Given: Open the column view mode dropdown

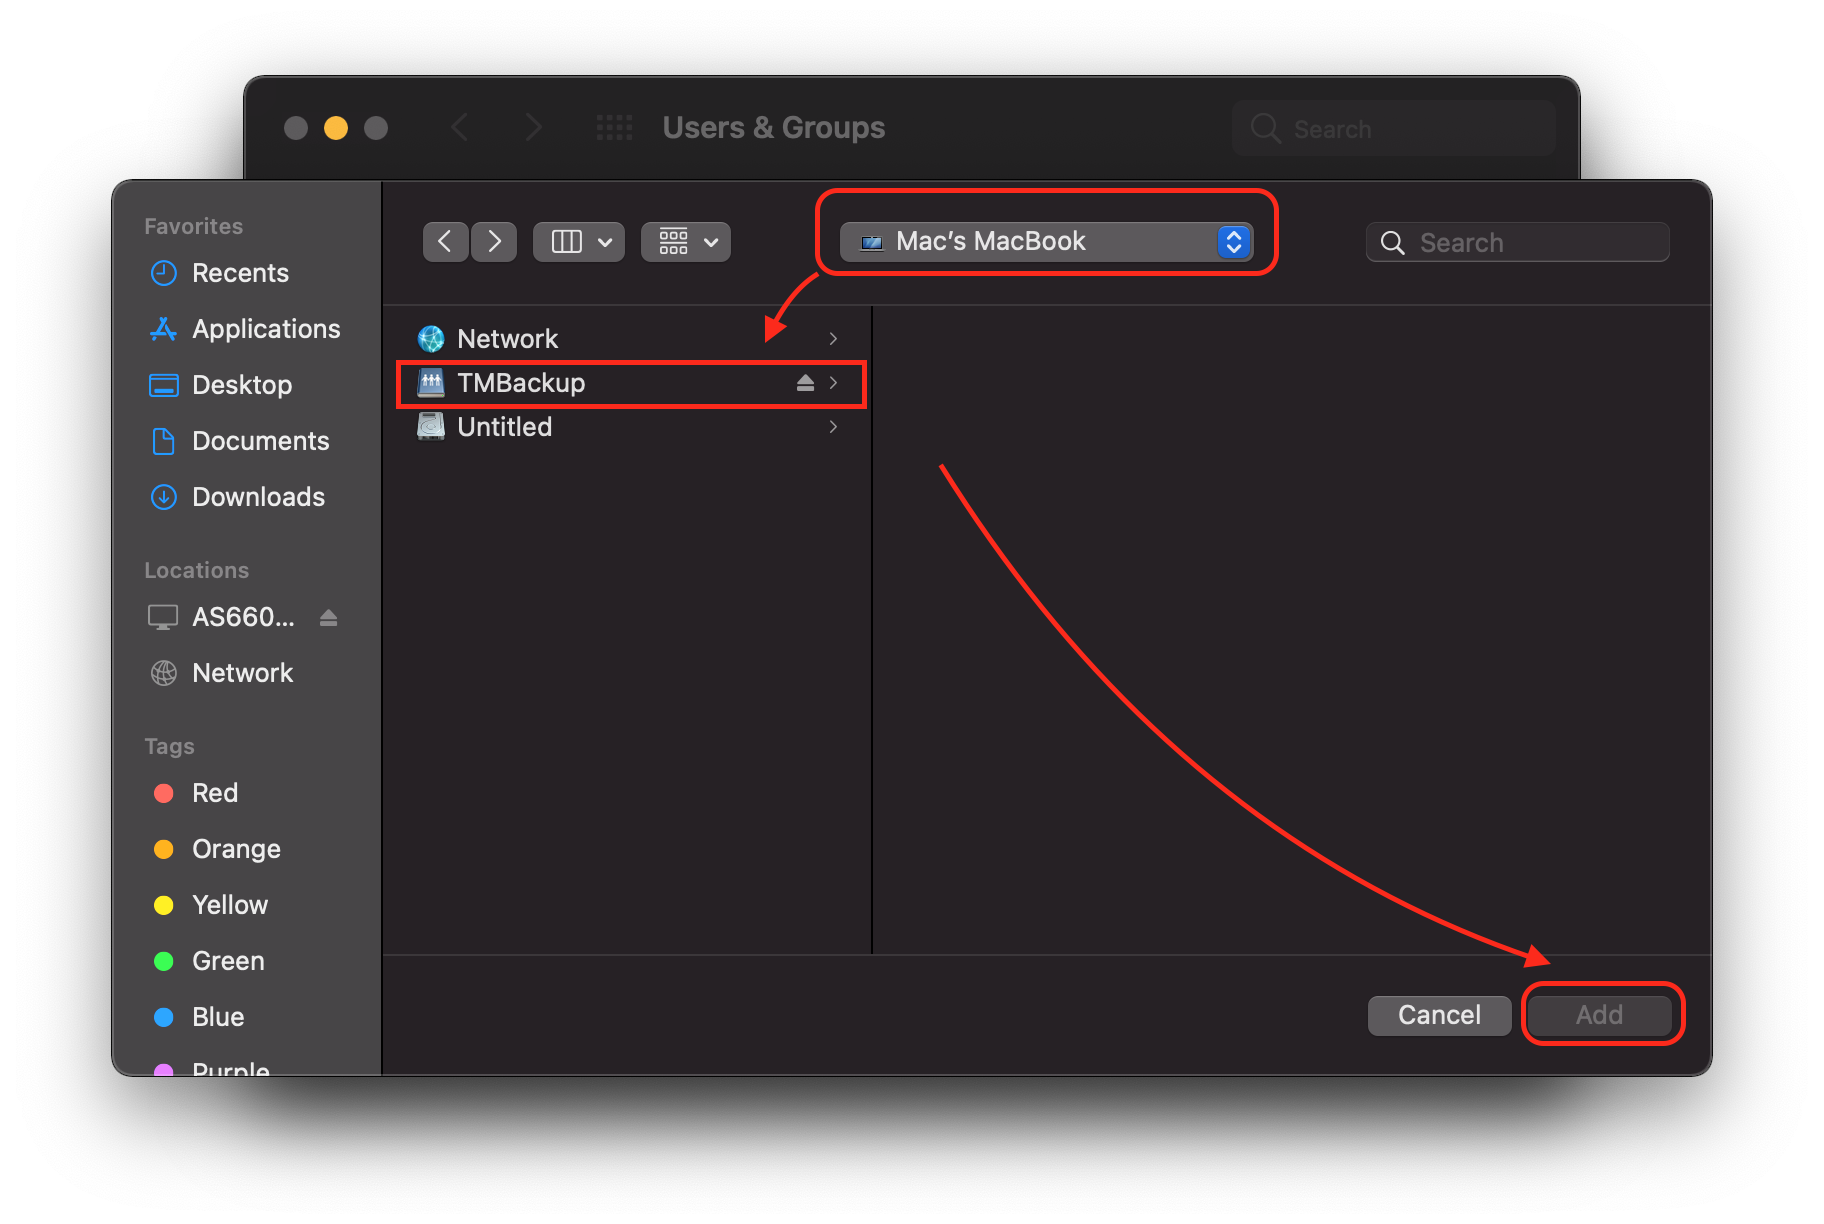Looking at the screenshot, I should pyautogui.click(x=579, y=242).
